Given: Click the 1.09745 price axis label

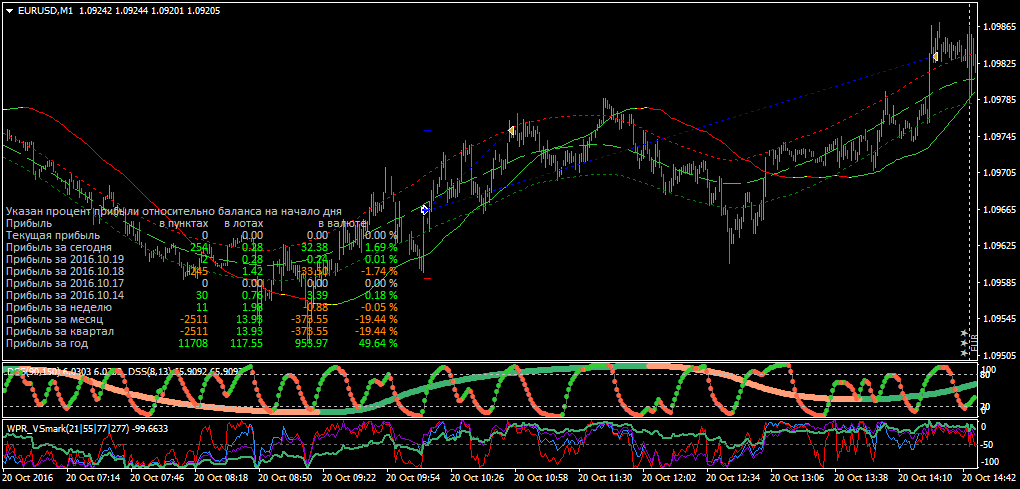Looking at the screenshot, I should 999,137.
